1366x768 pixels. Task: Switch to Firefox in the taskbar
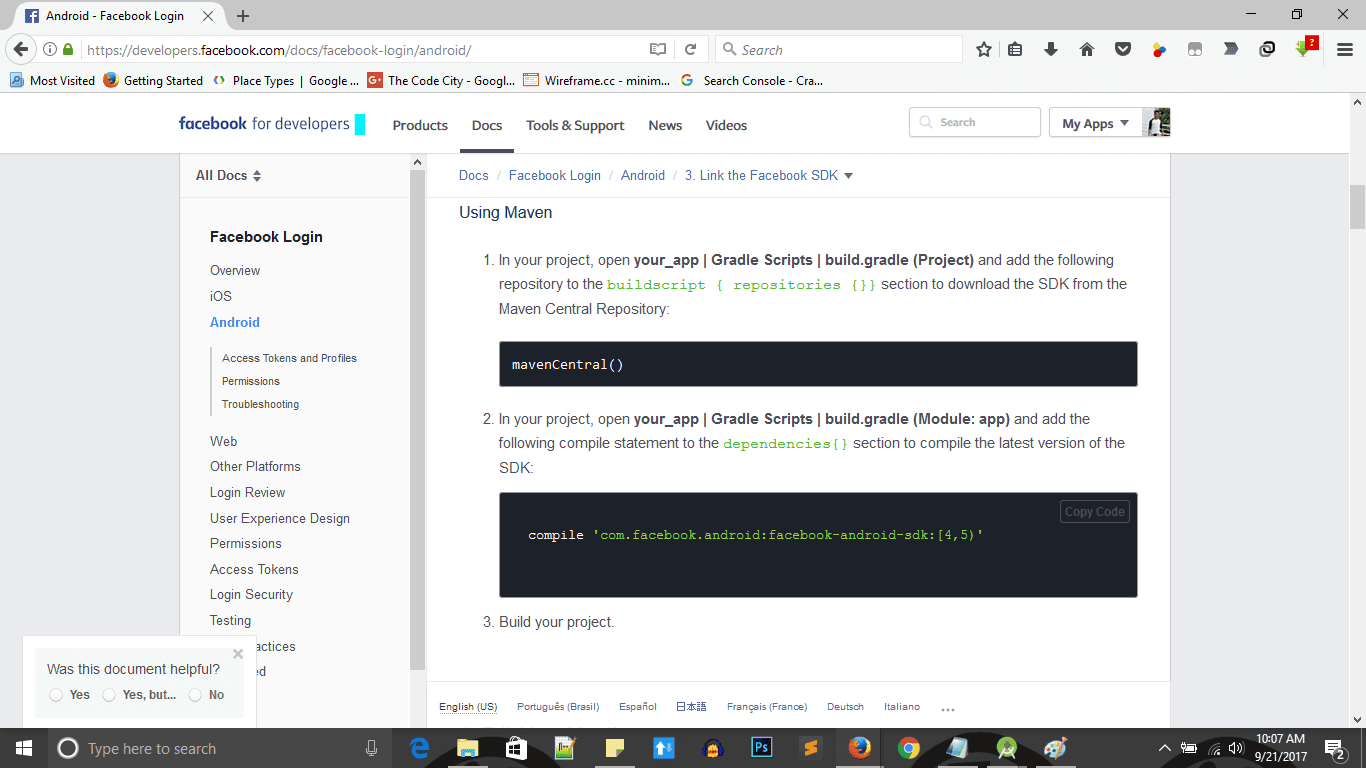click(859, 748)
